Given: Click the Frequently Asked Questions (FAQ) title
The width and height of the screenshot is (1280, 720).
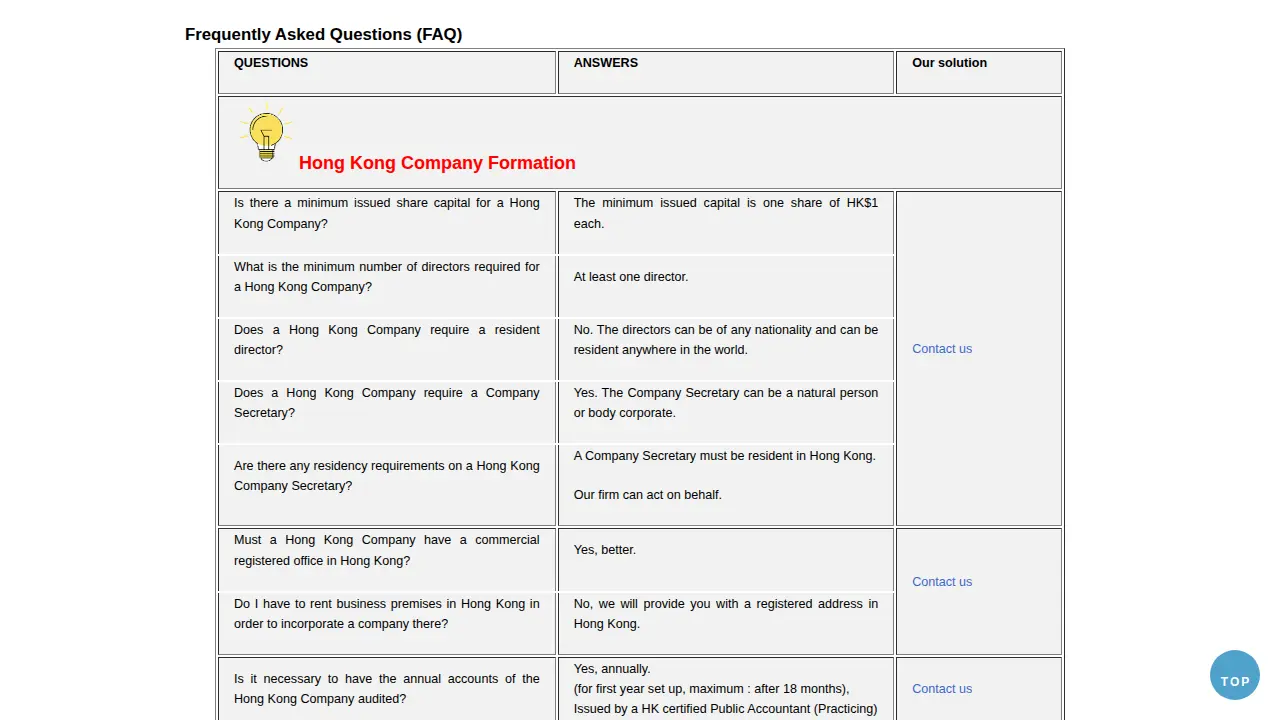Looking at the screenshot, I should click(323, 34).
